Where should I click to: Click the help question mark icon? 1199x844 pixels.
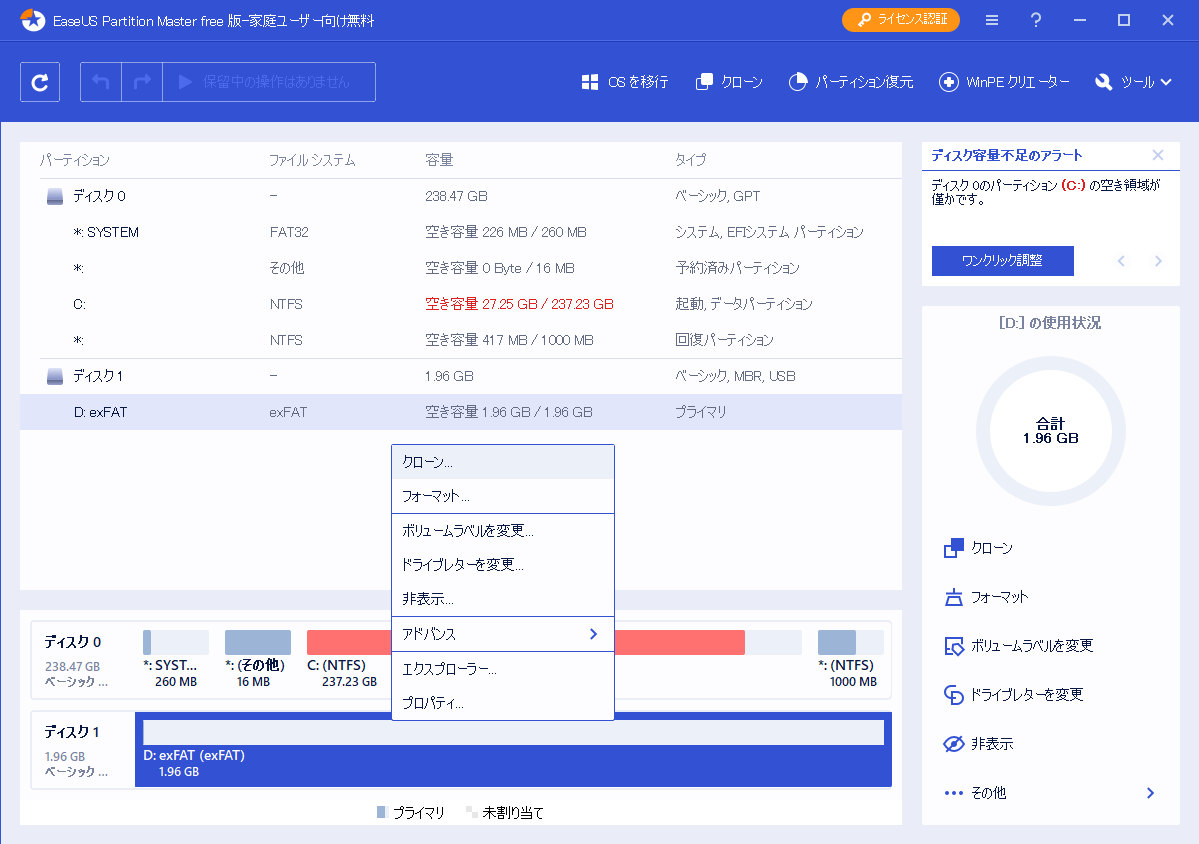coord(1035,19)
